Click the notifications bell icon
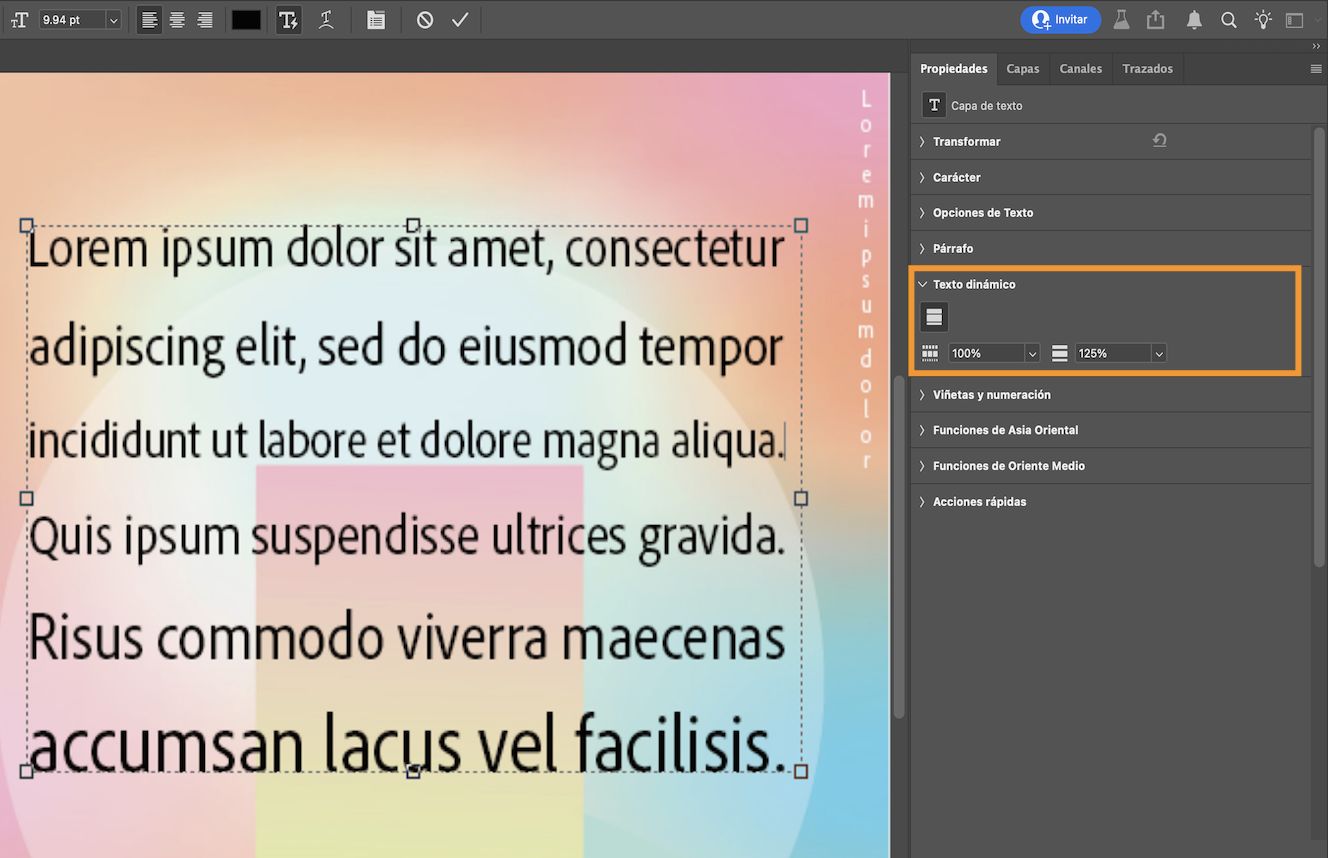Viewport: 1328px width, 858px height. pyautogui.click(x=1194, y=19)
